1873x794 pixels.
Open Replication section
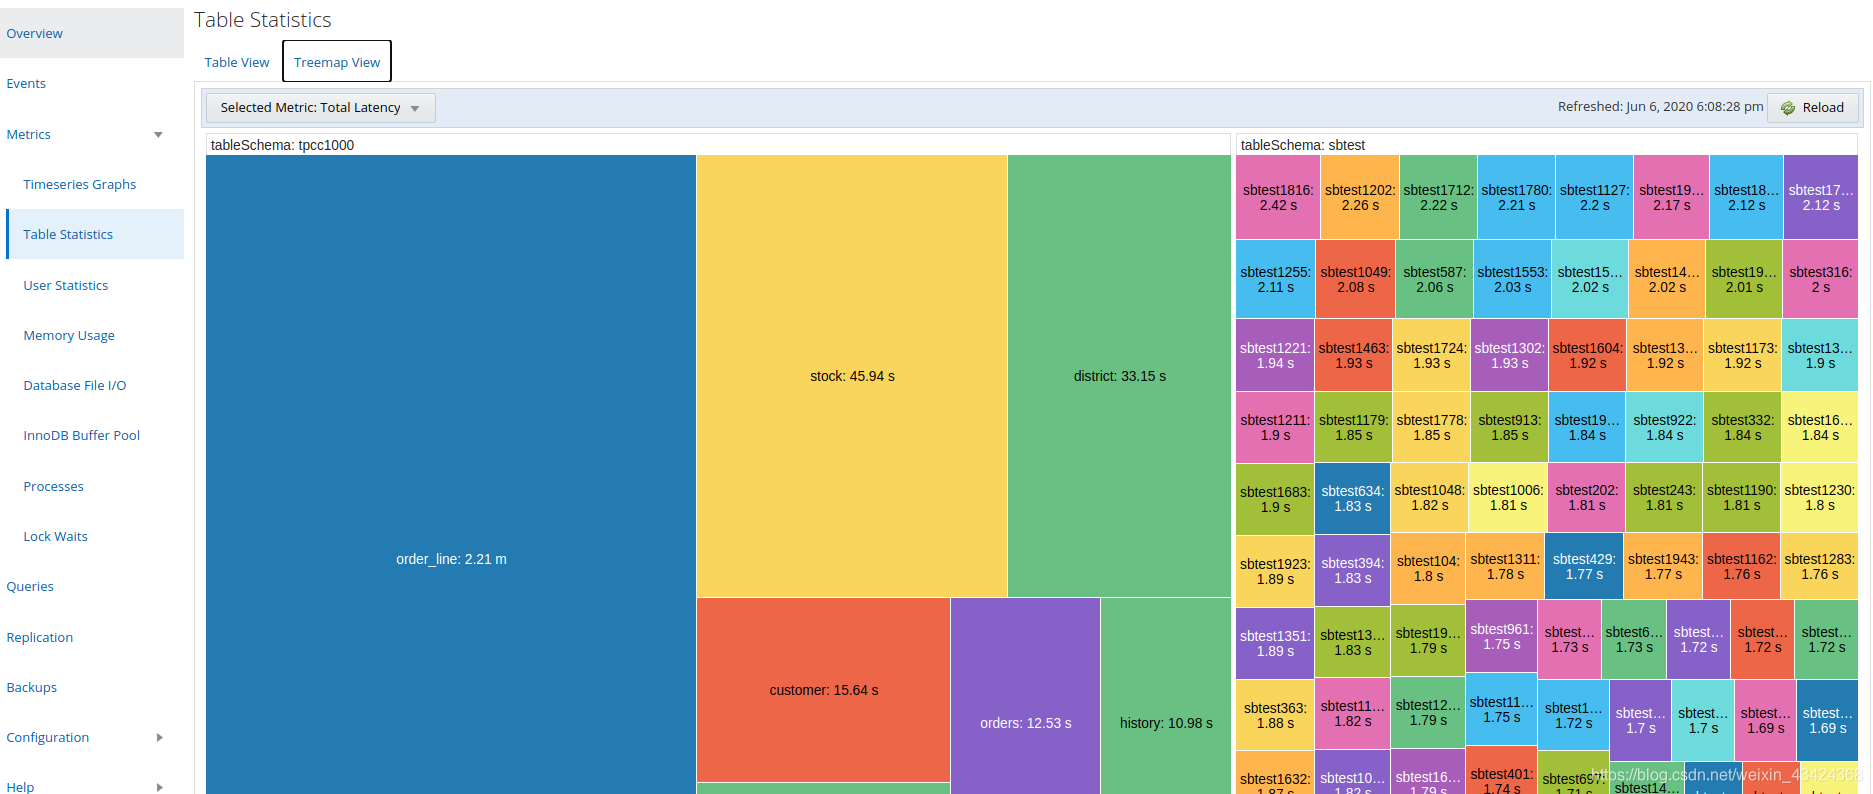click(40, 638)
